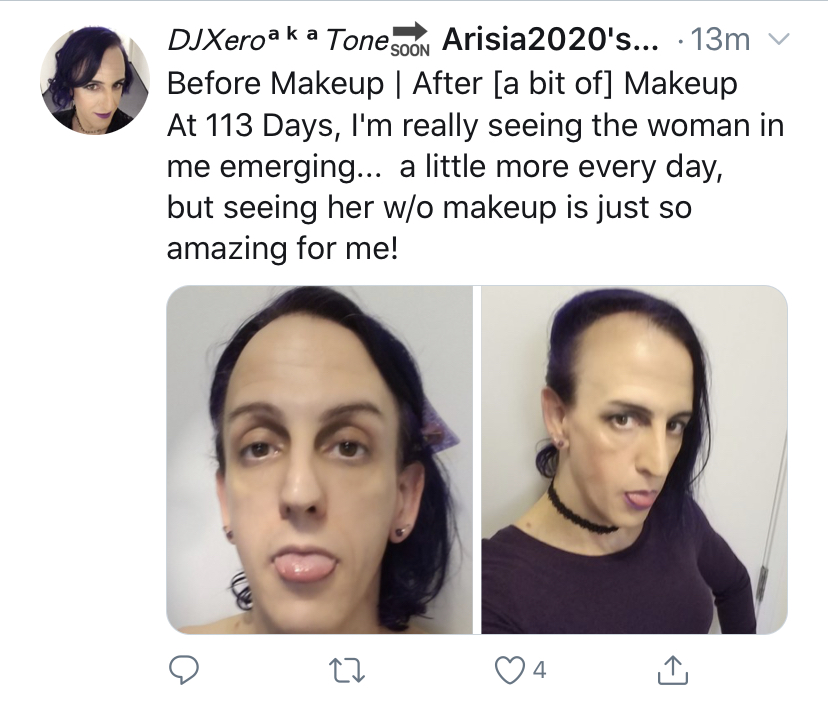Click the 'amazing for me!' text line
The width and height of the screenshot is (828, 705).
coord(283,248)
